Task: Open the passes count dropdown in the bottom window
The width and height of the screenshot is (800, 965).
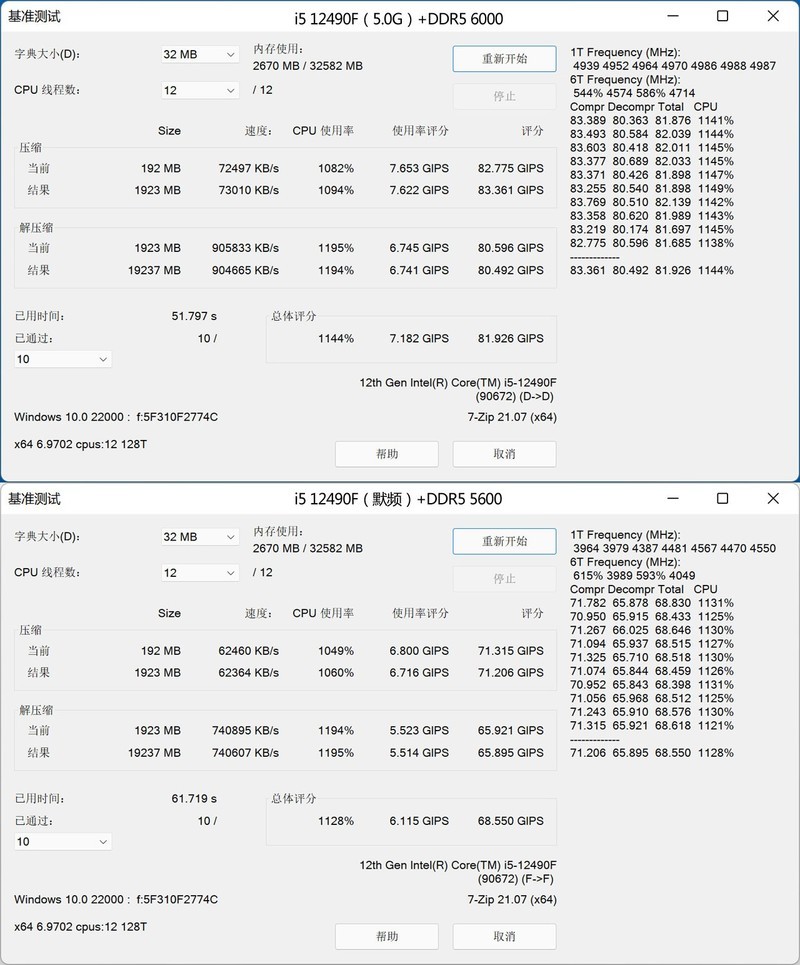Action: pyautogui.click(x=62, y=841)
